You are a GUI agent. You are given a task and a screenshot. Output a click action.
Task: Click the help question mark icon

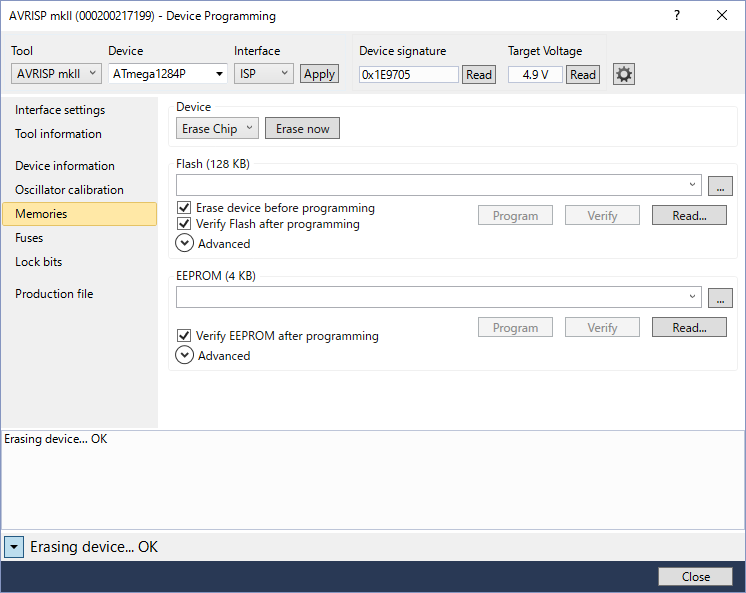677,15
